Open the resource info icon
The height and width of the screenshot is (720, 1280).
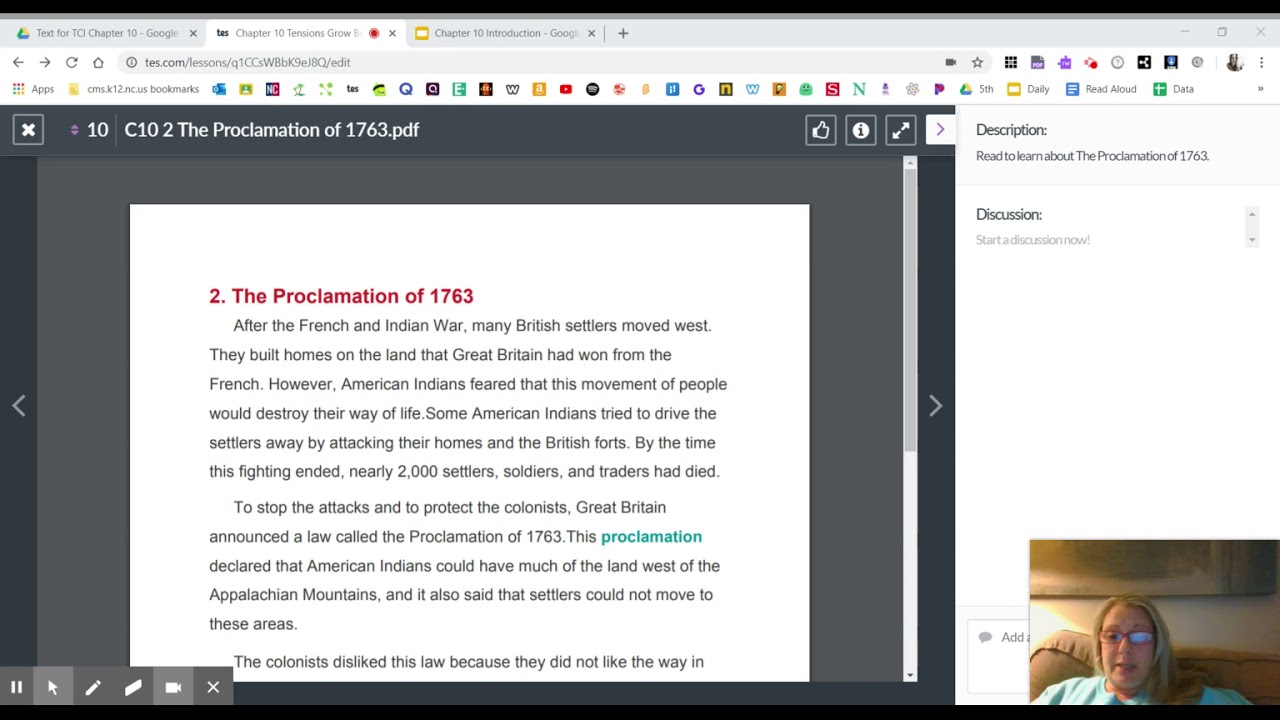(x=861, y=130)
